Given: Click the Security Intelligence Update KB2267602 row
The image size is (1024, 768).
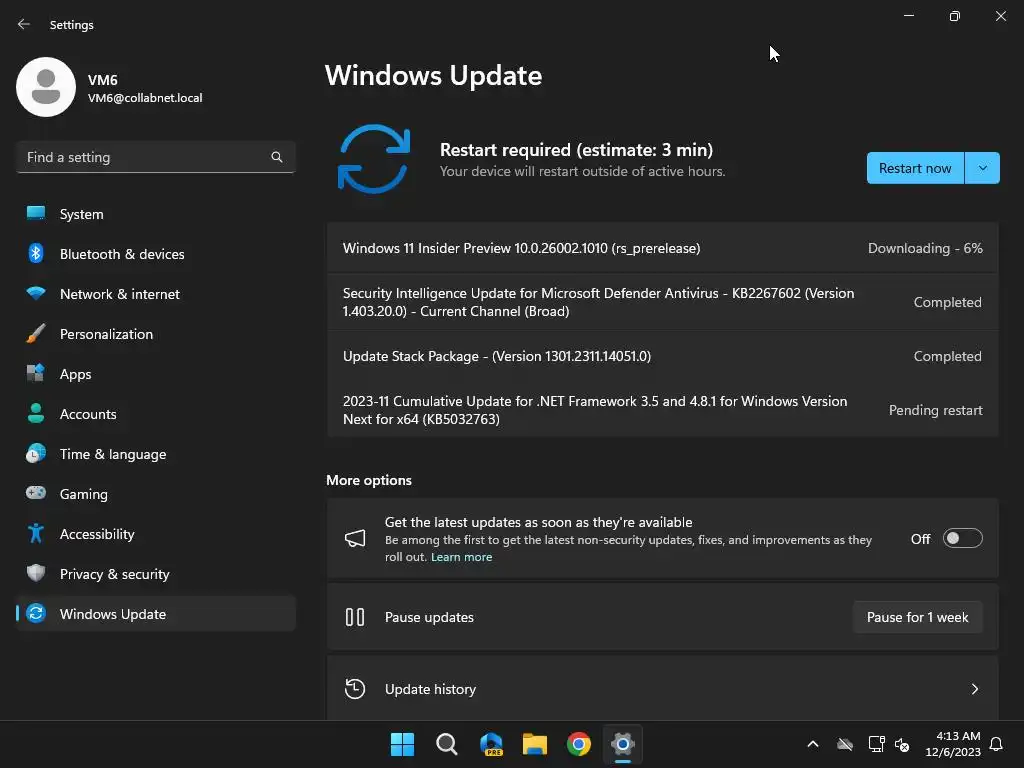Looking at the screenshot, I should tap(663, 302).
